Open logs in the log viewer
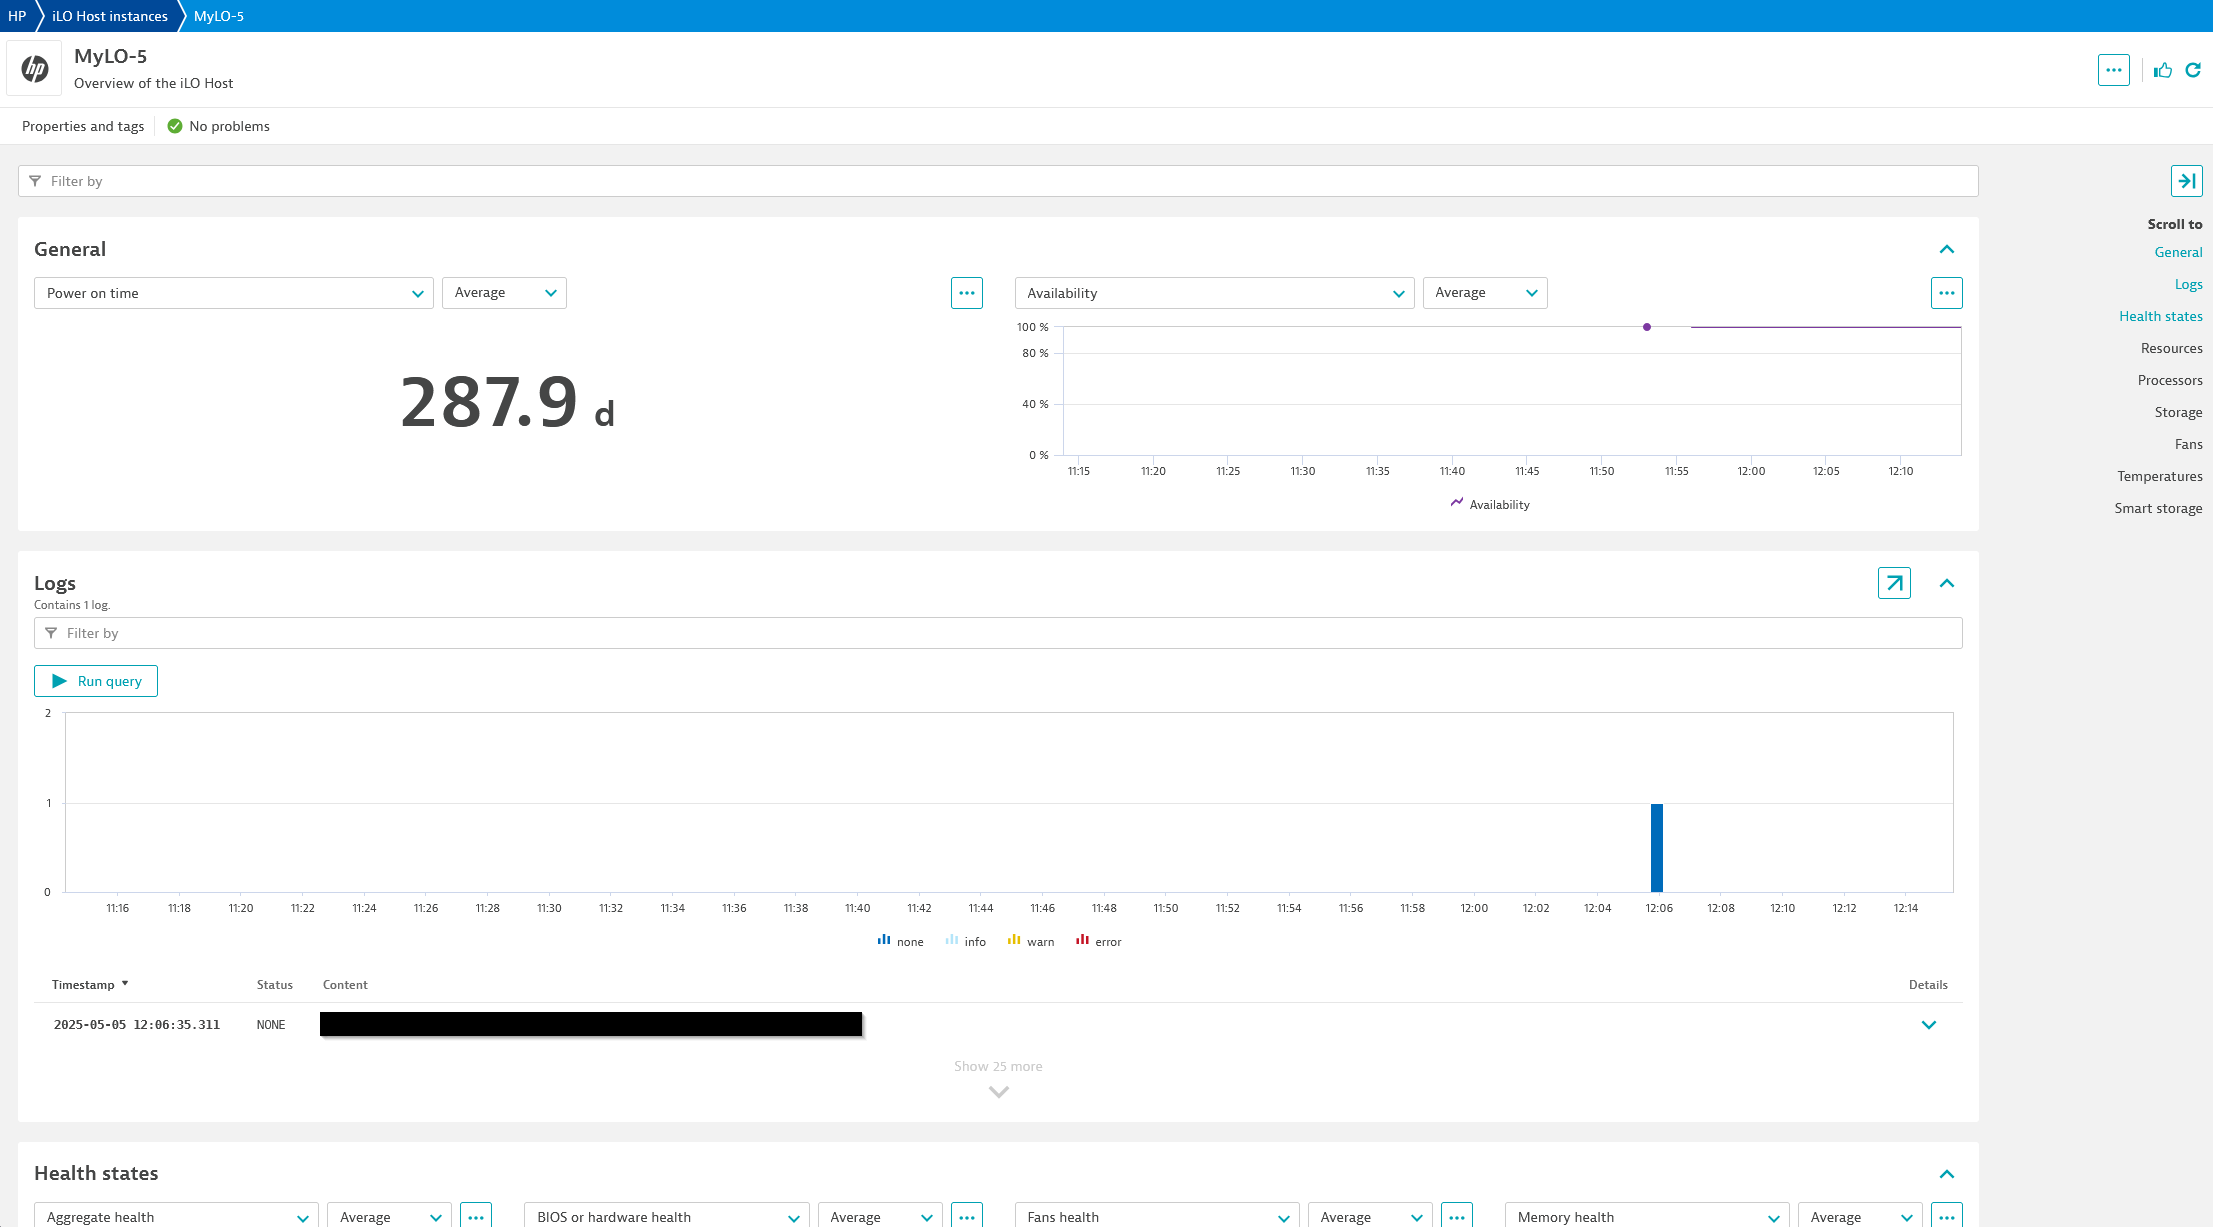This screenshot has width=2213, height=1227. (1894, 583)
